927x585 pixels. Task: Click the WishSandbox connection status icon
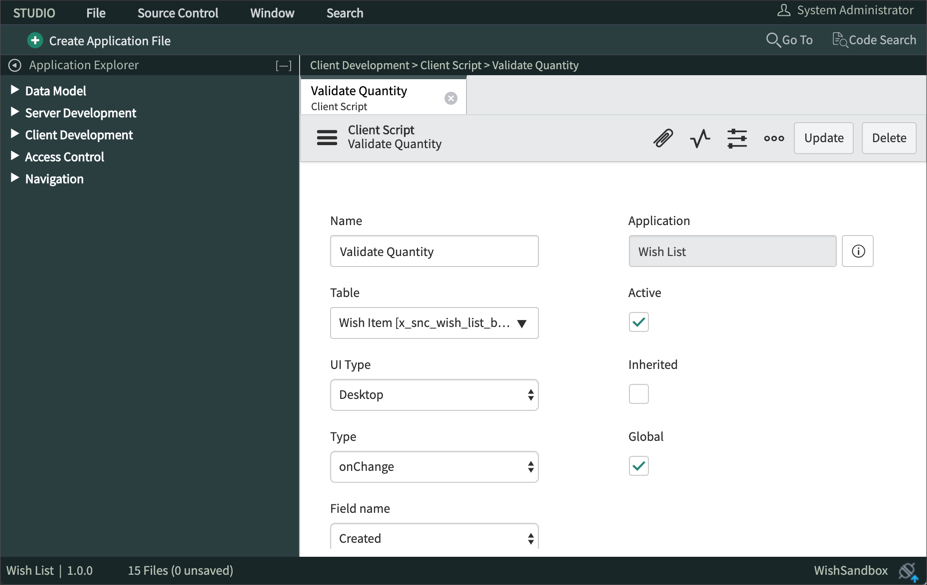(908, 571)
